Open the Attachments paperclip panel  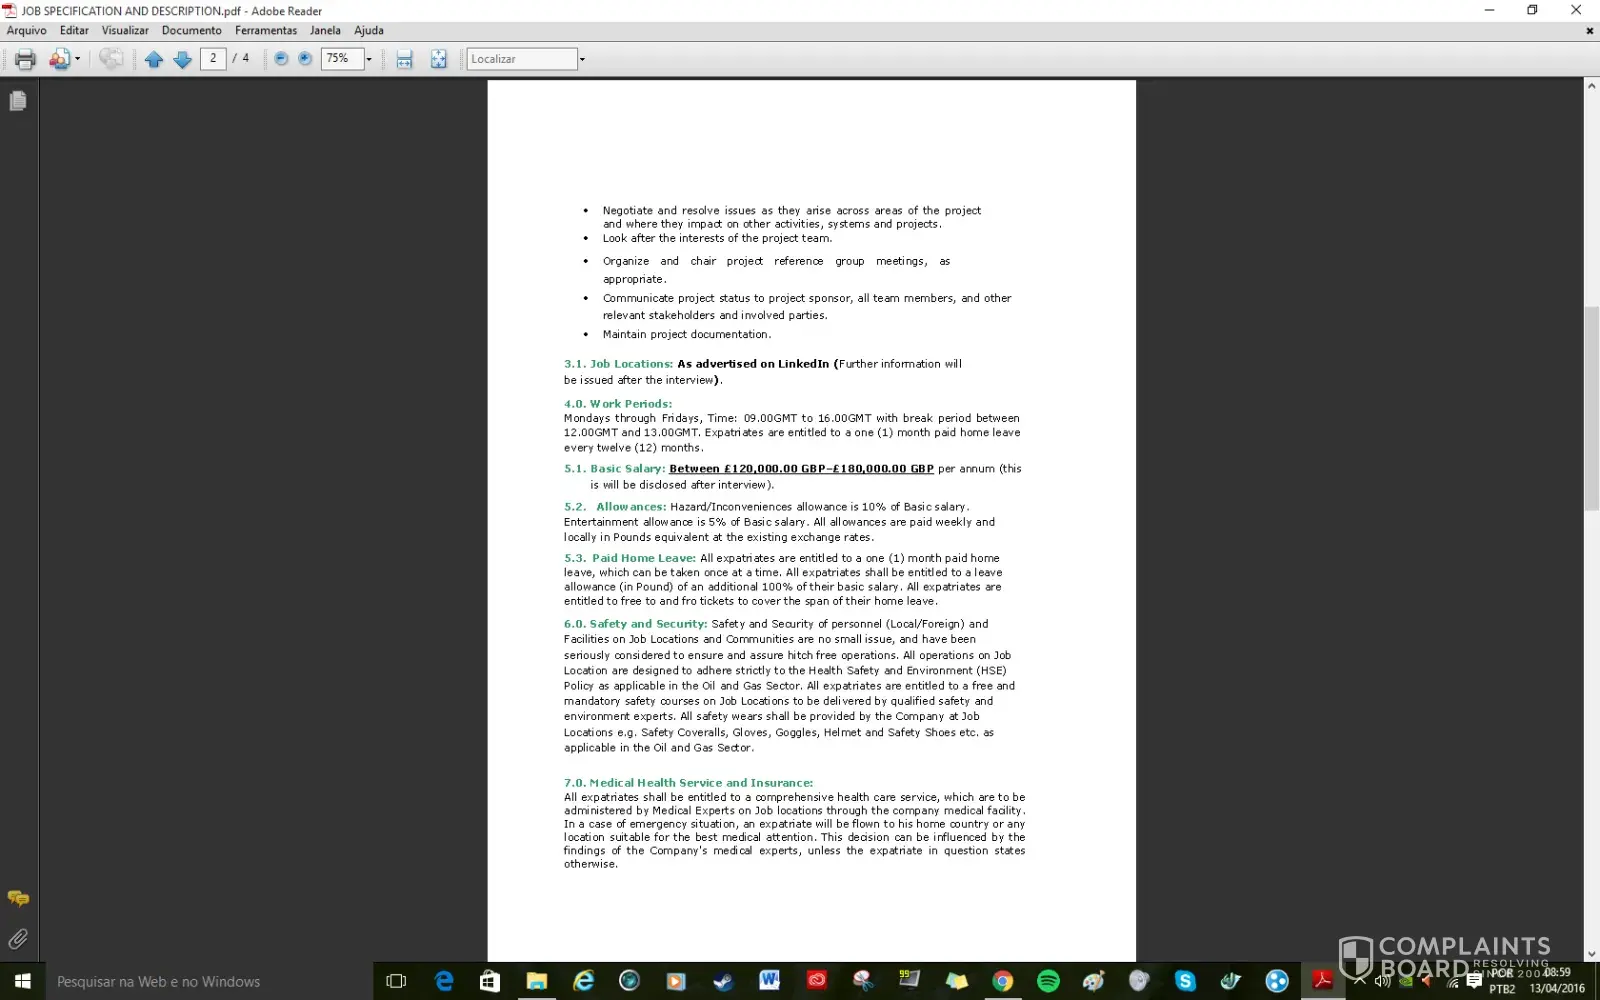click(x=18, y=939)
